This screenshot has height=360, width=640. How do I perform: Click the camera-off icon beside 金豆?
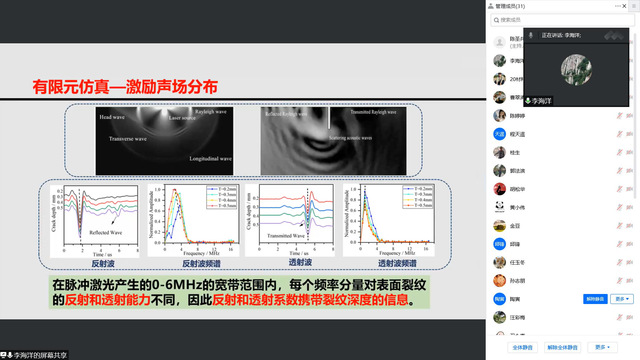point(630,226)
